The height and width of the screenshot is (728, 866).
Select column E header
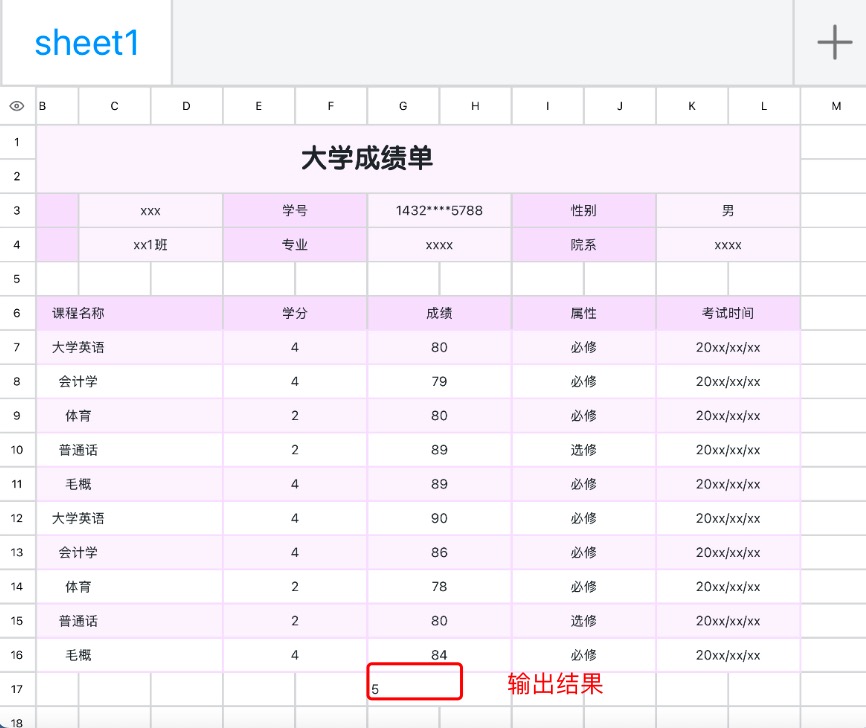pos(258,106)
